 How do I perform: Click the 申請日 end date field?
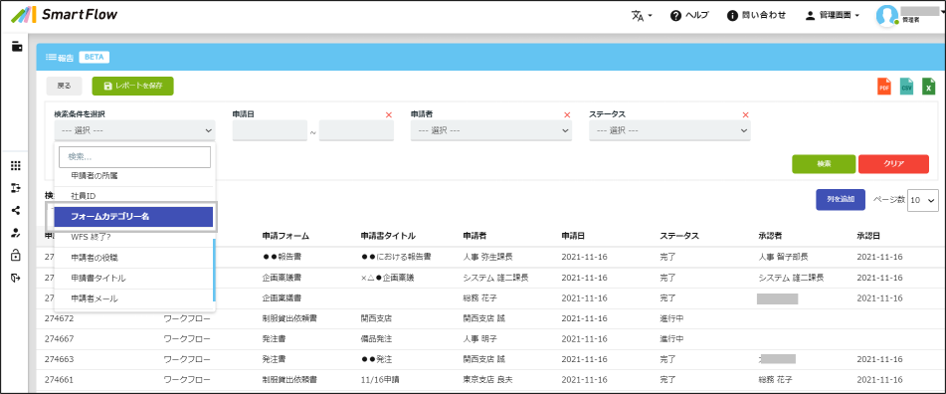pos(357,131)
